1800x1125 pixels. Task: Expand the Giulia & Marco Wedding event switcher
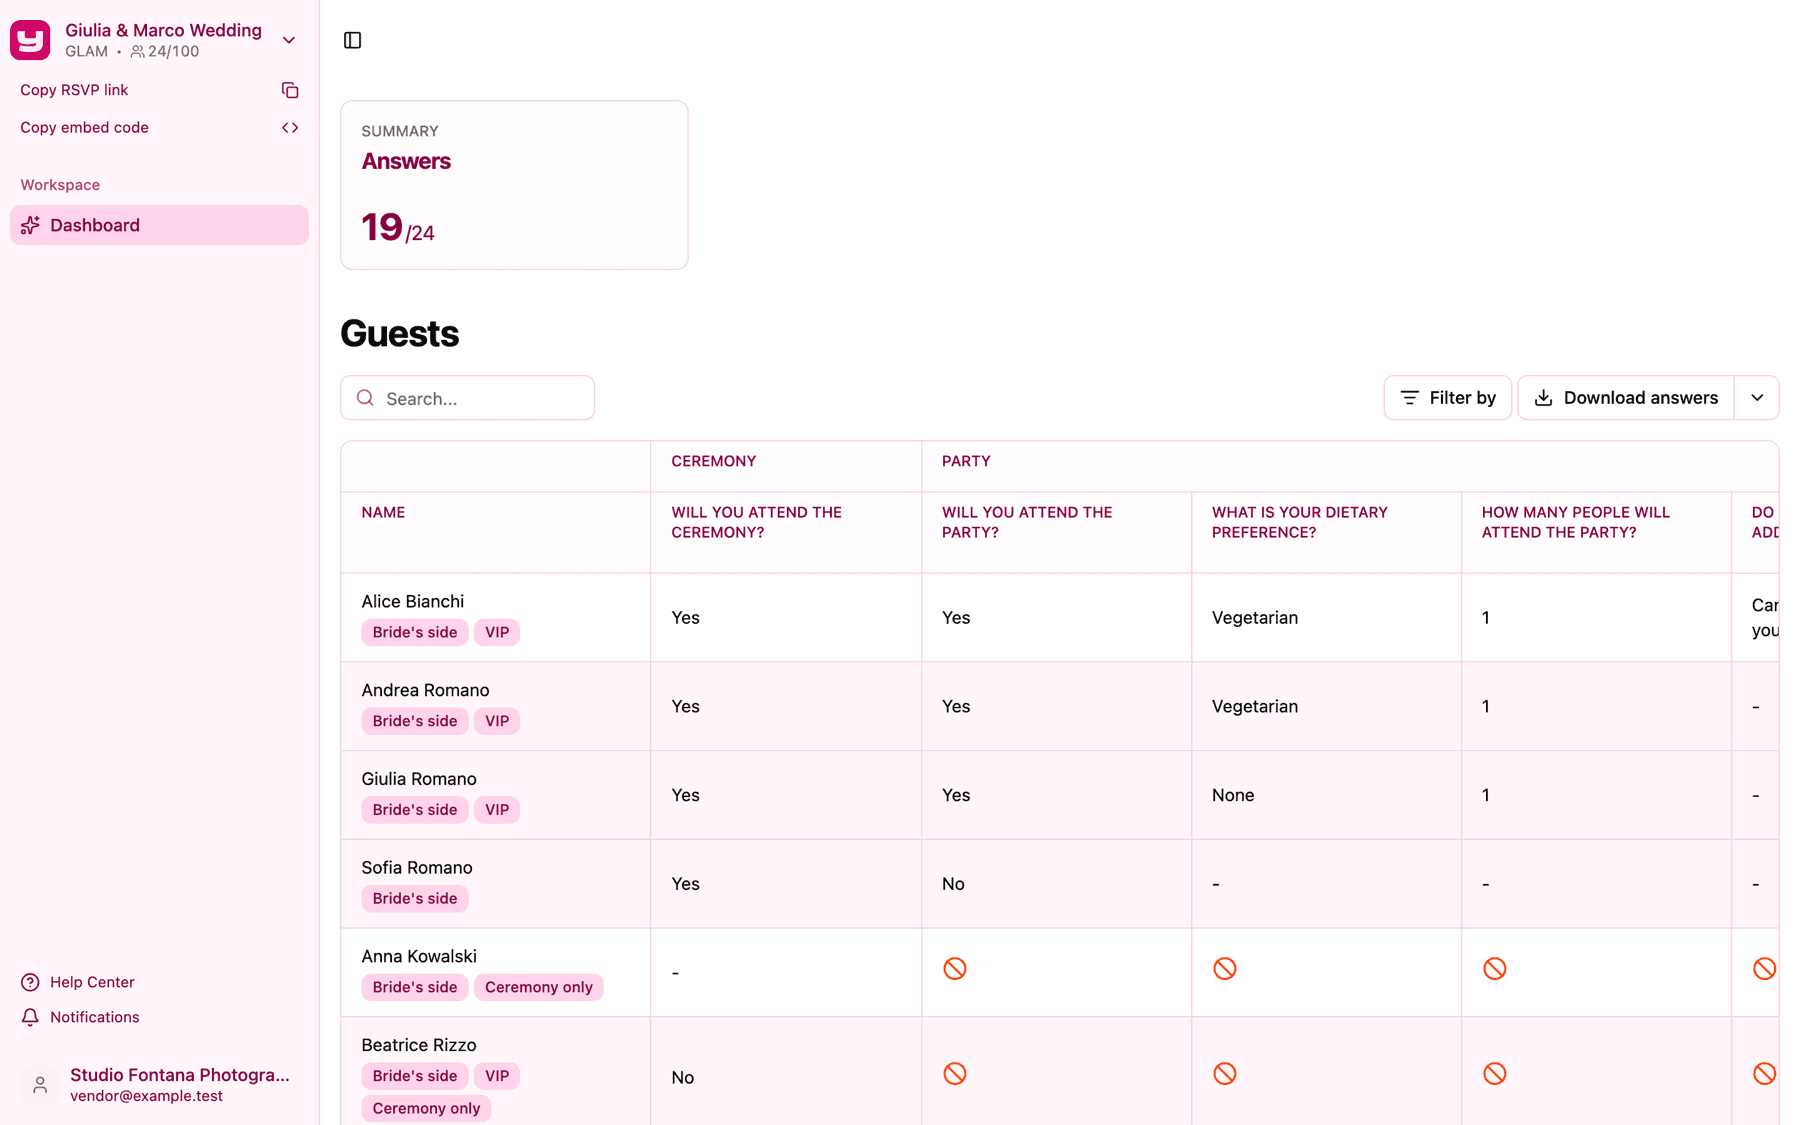[x=289, y=40]
